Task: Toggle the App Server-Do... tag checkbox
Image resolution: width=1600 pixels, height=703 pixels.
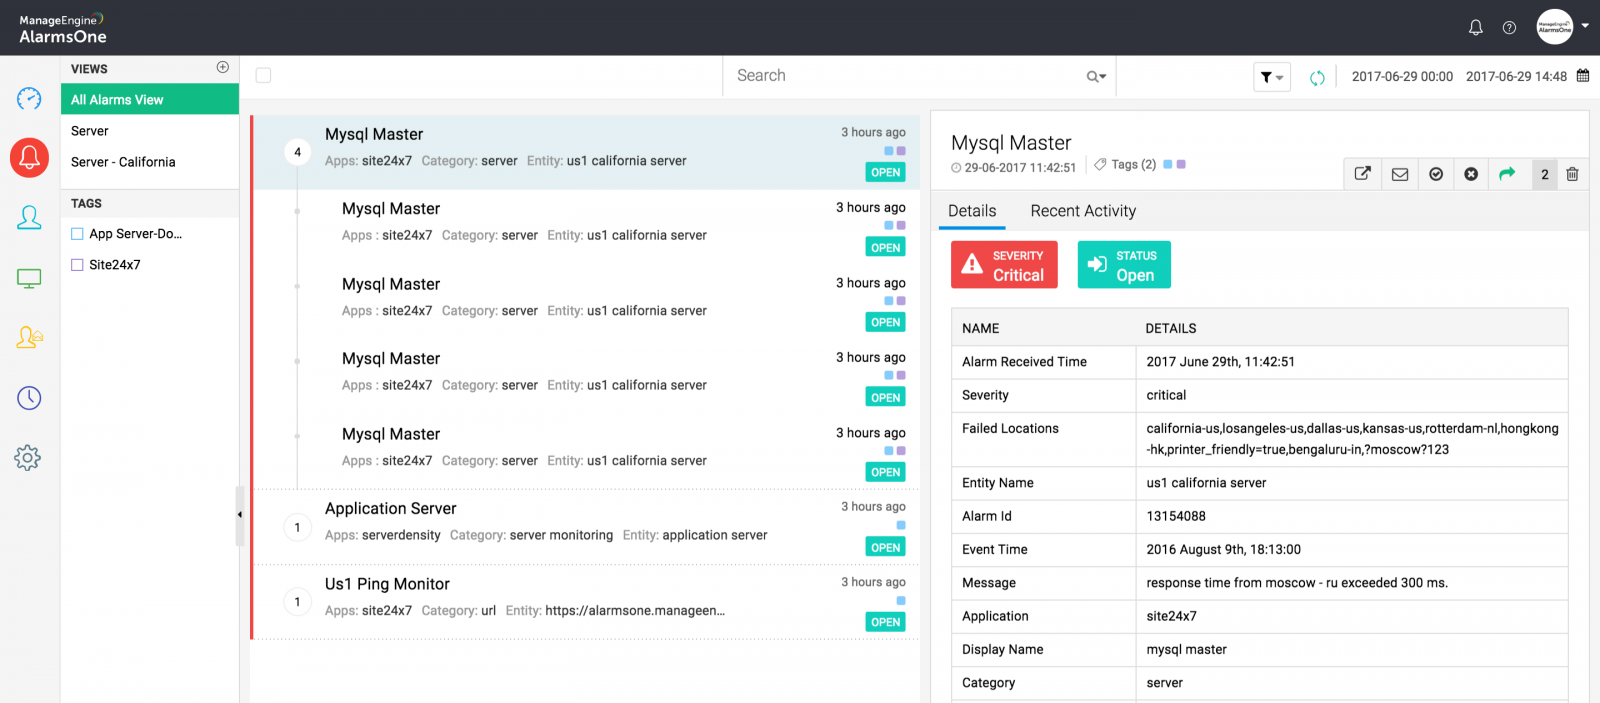Action: pyautogui.click(x=77, y=234)
